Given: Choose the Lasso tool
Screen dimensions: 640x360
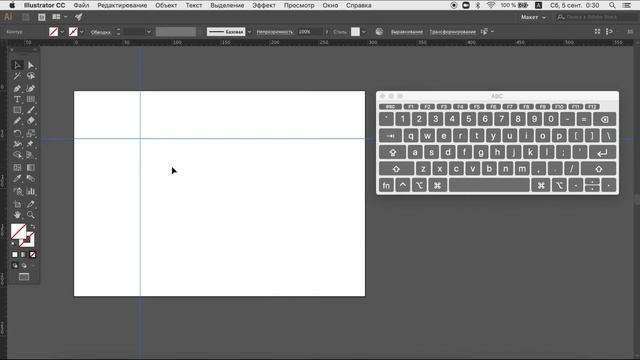Looking at the screenshot, I should click(x=31, y=76).
